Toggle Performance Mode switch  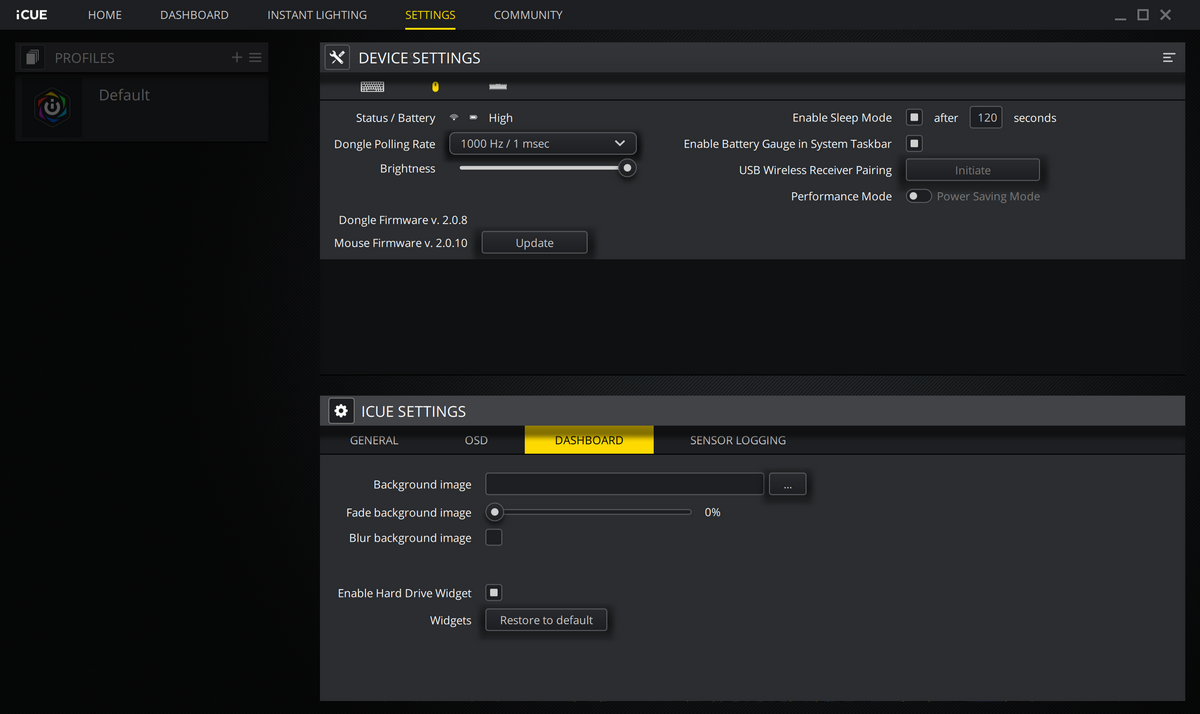point(918,196)
